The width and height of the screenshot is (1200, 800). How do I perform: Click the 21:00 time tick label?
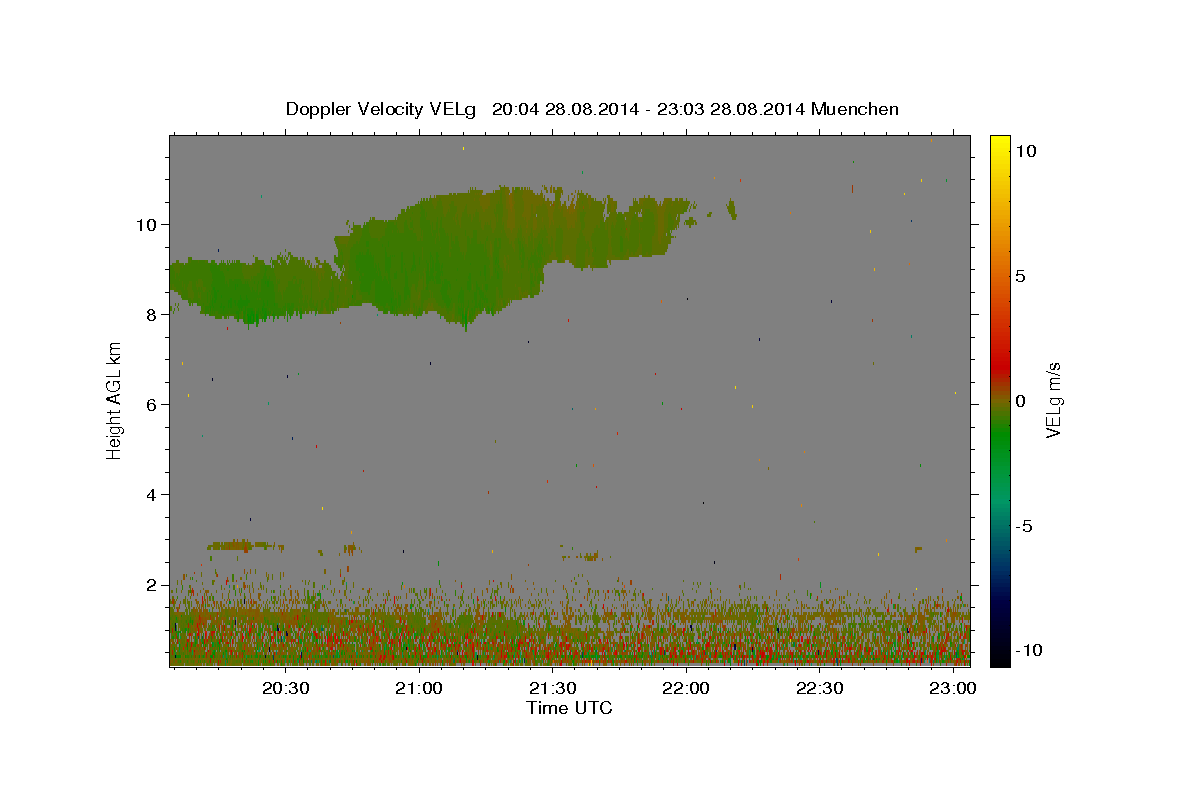(x=419, y=689)
